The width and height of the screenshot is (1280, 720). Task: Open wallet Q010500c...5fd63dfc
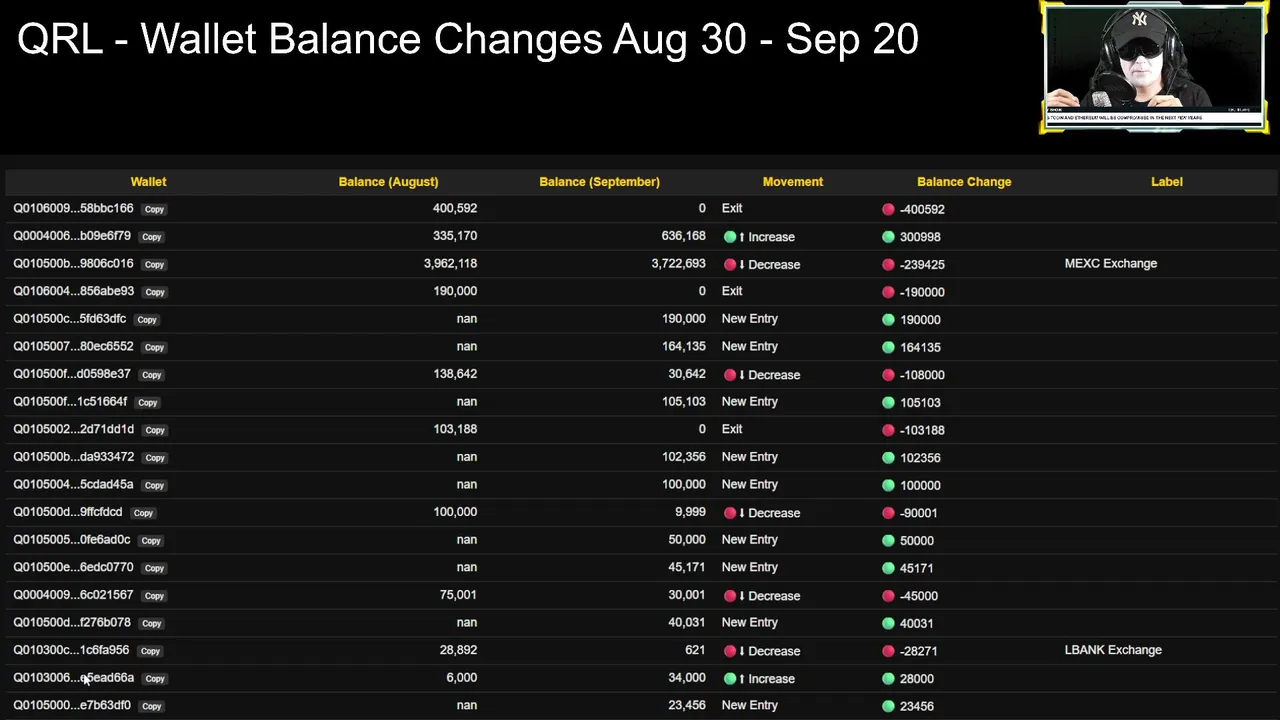69,319
